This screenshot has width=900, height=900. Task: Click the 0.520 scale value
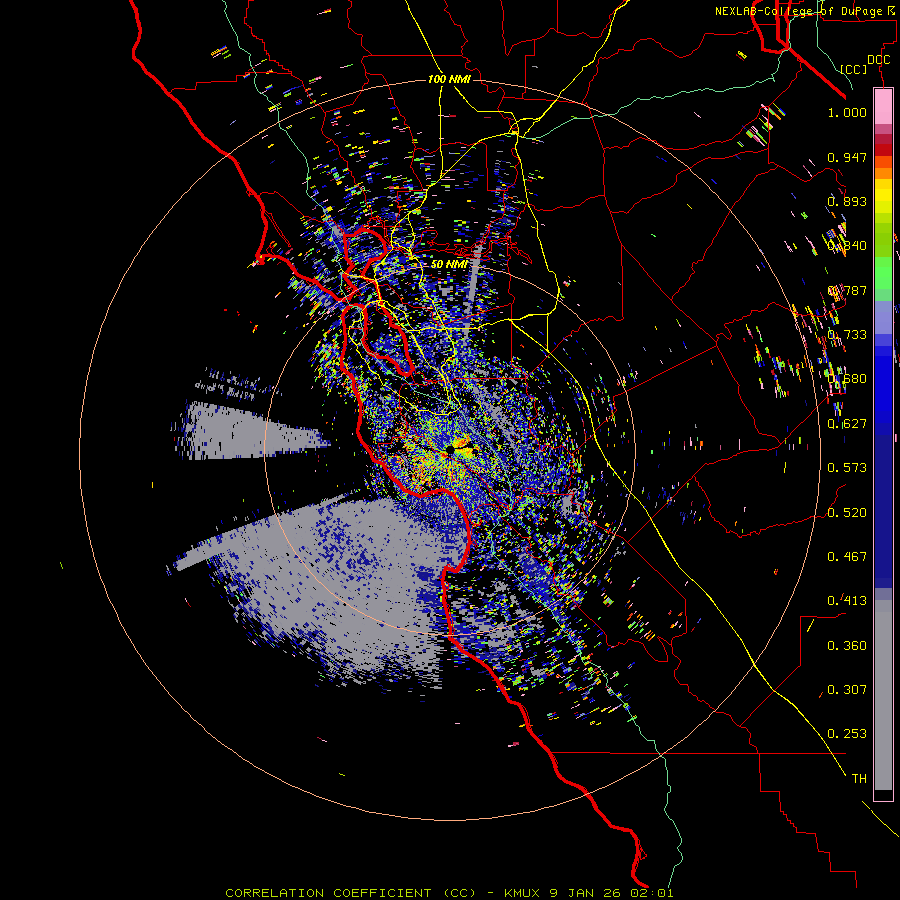tap(847, 513)
